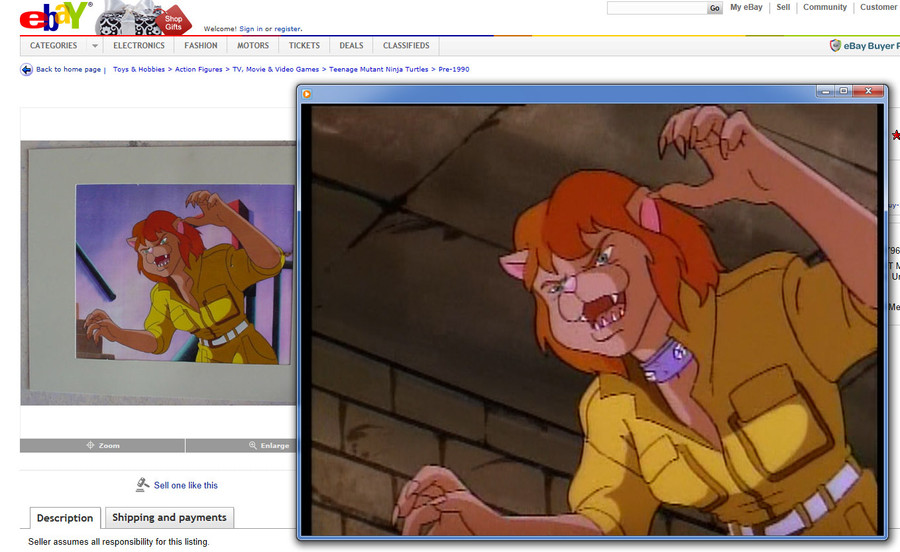Minimize the media player window
This screenshot has height=552, width=900.
(x=825, y=91)
